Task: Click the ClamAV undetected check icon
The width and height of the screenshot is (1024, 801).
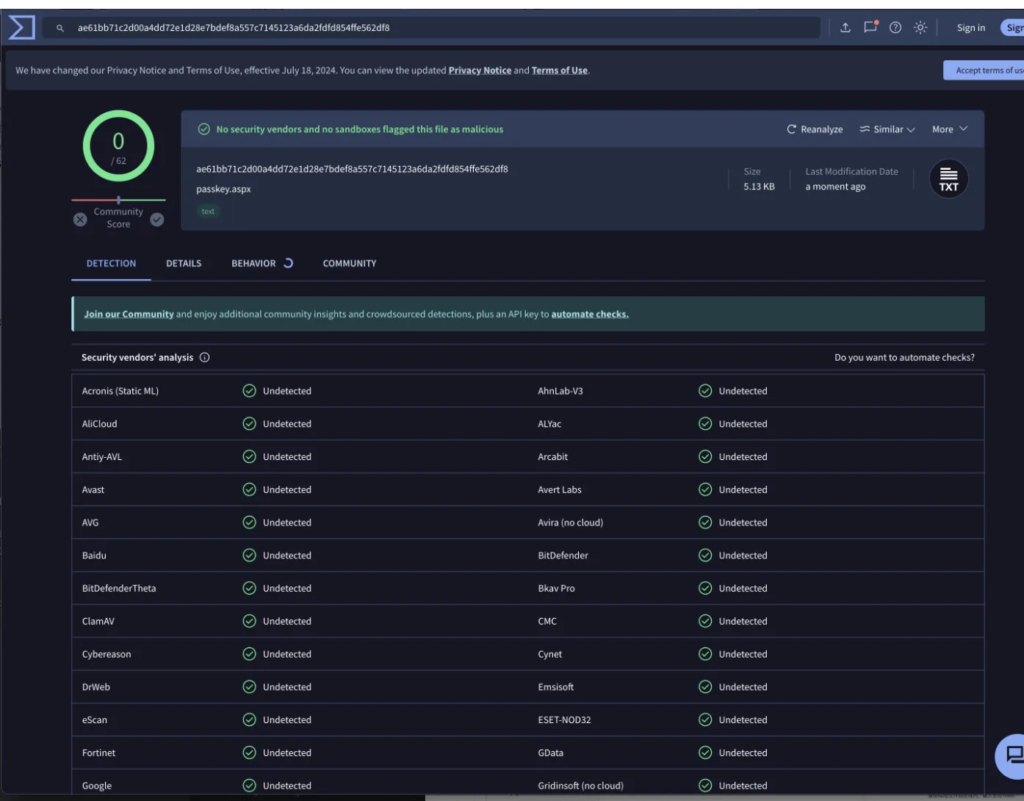Action: click(x=249, y=621)
